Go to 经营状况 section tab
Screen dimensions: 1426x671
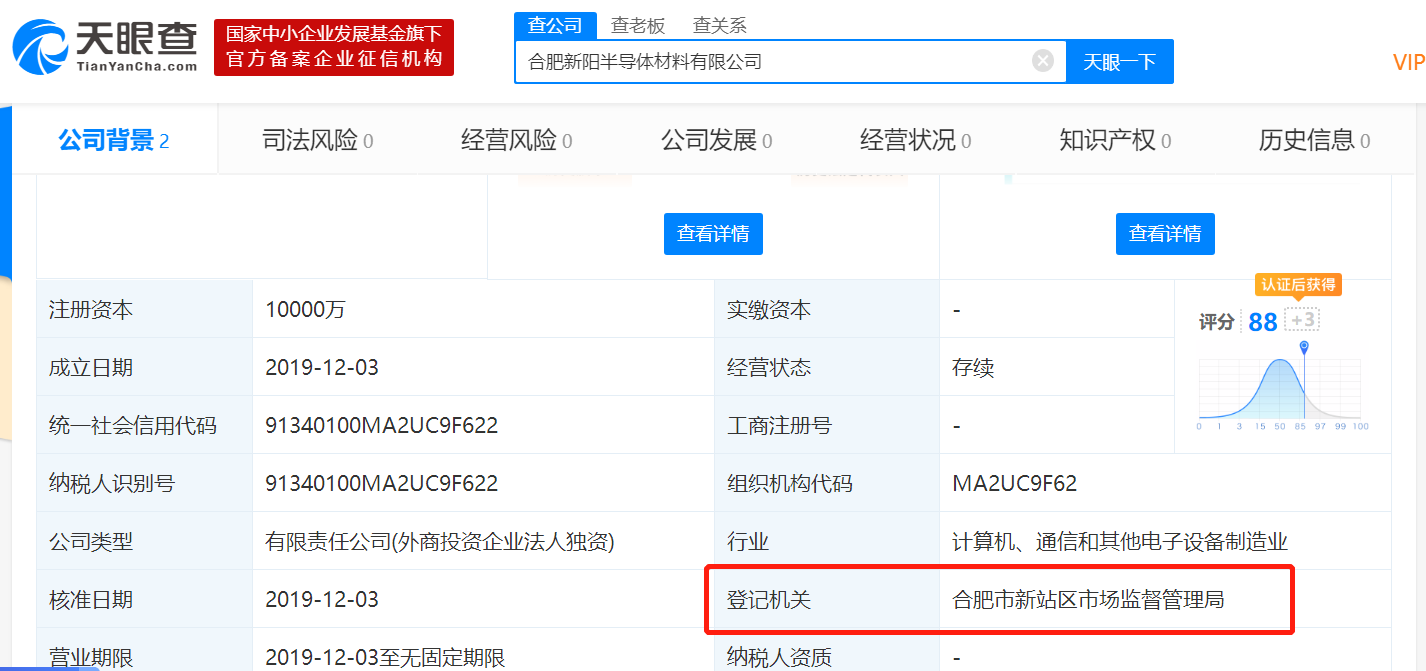coord(915,141)
